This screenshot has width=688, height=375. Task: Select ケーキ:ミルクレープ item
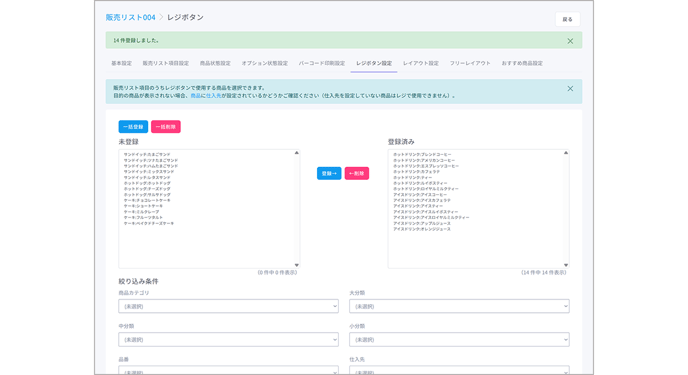(141, 212)
